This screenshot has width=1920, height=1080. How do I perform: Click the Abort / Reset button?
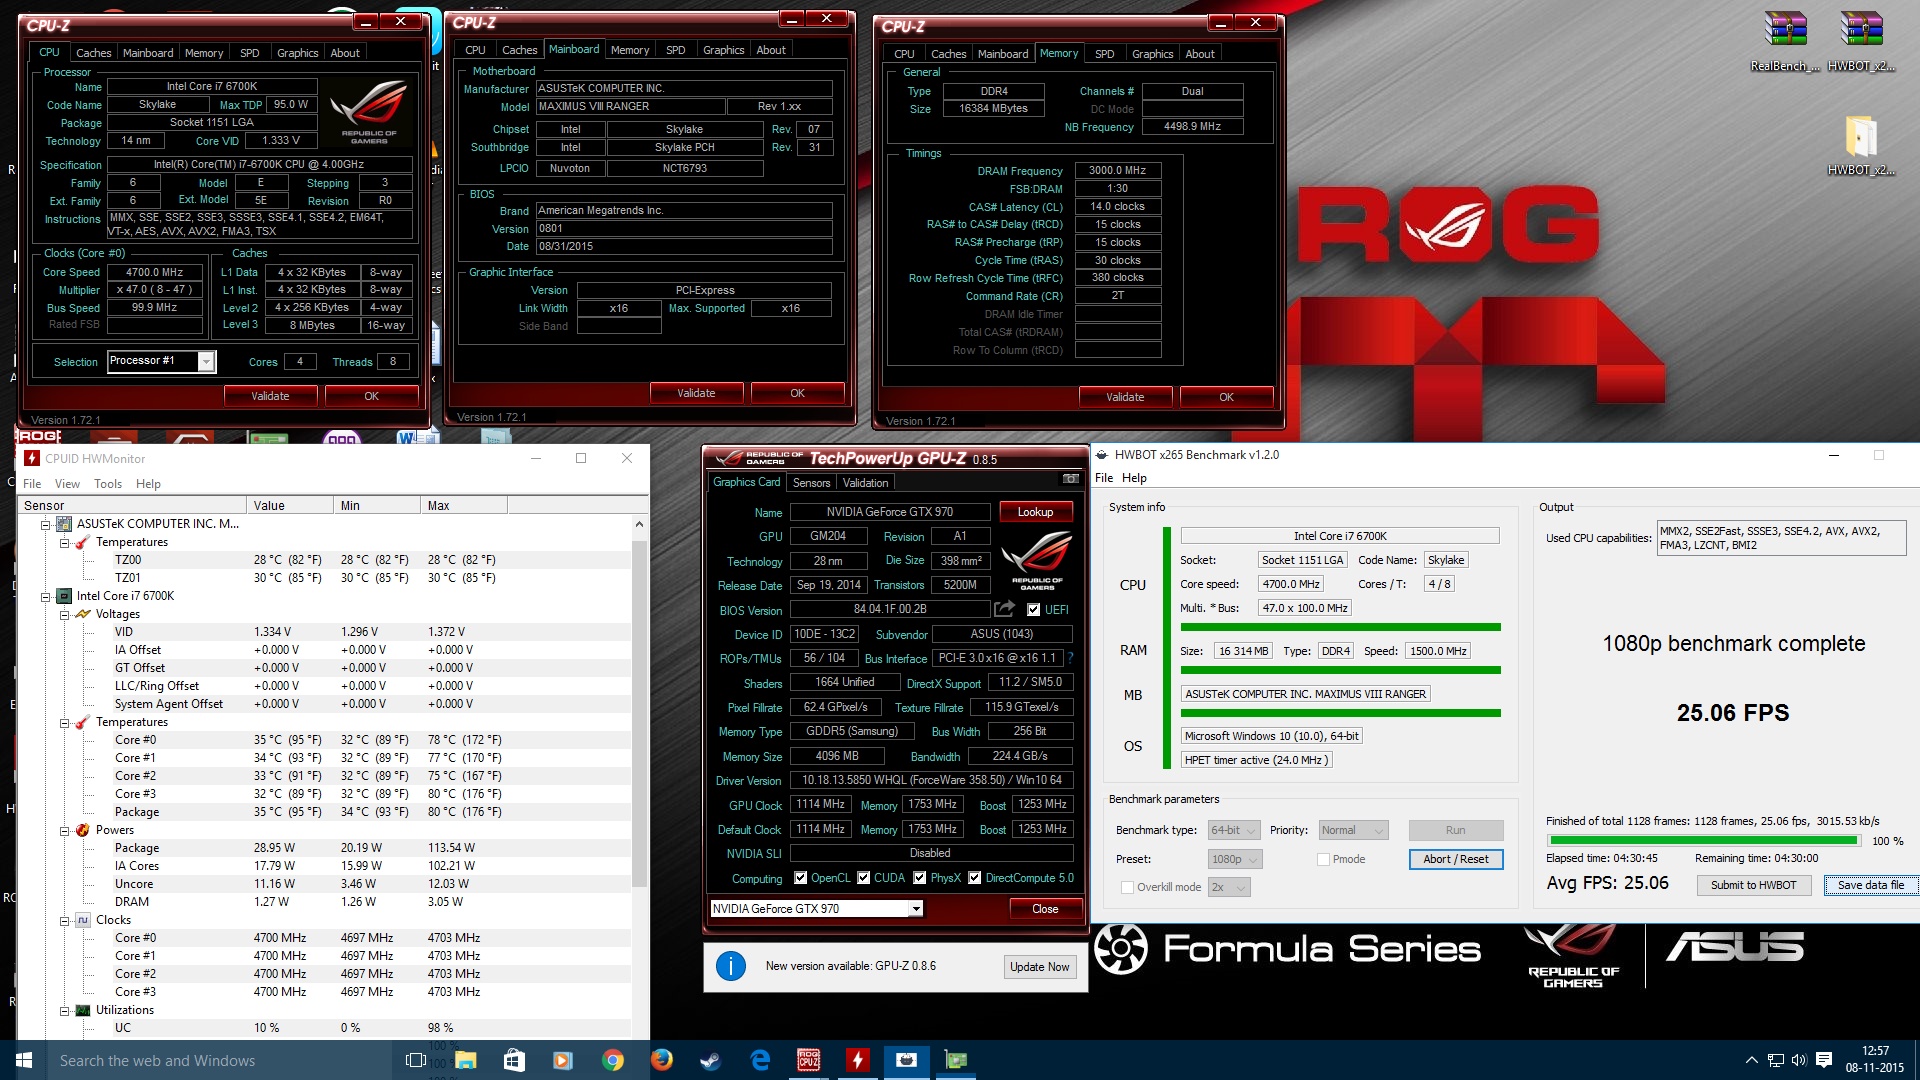(1456, 859)
